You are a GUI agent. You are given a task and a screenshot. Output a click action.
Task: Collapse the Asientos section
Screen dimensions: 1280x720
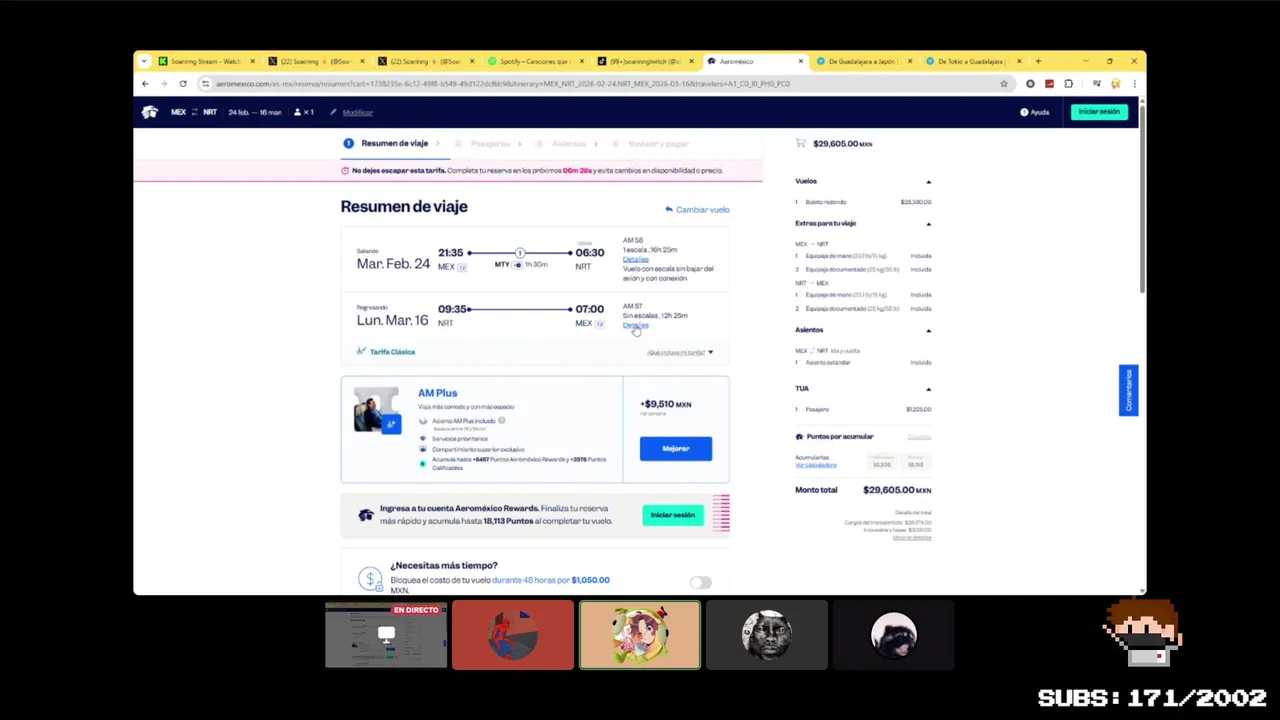point(928,331)
